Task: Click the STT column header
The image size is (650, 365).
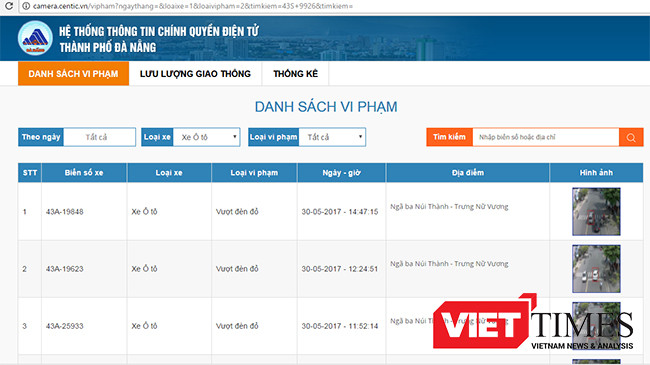Action: tap(30, 173)
